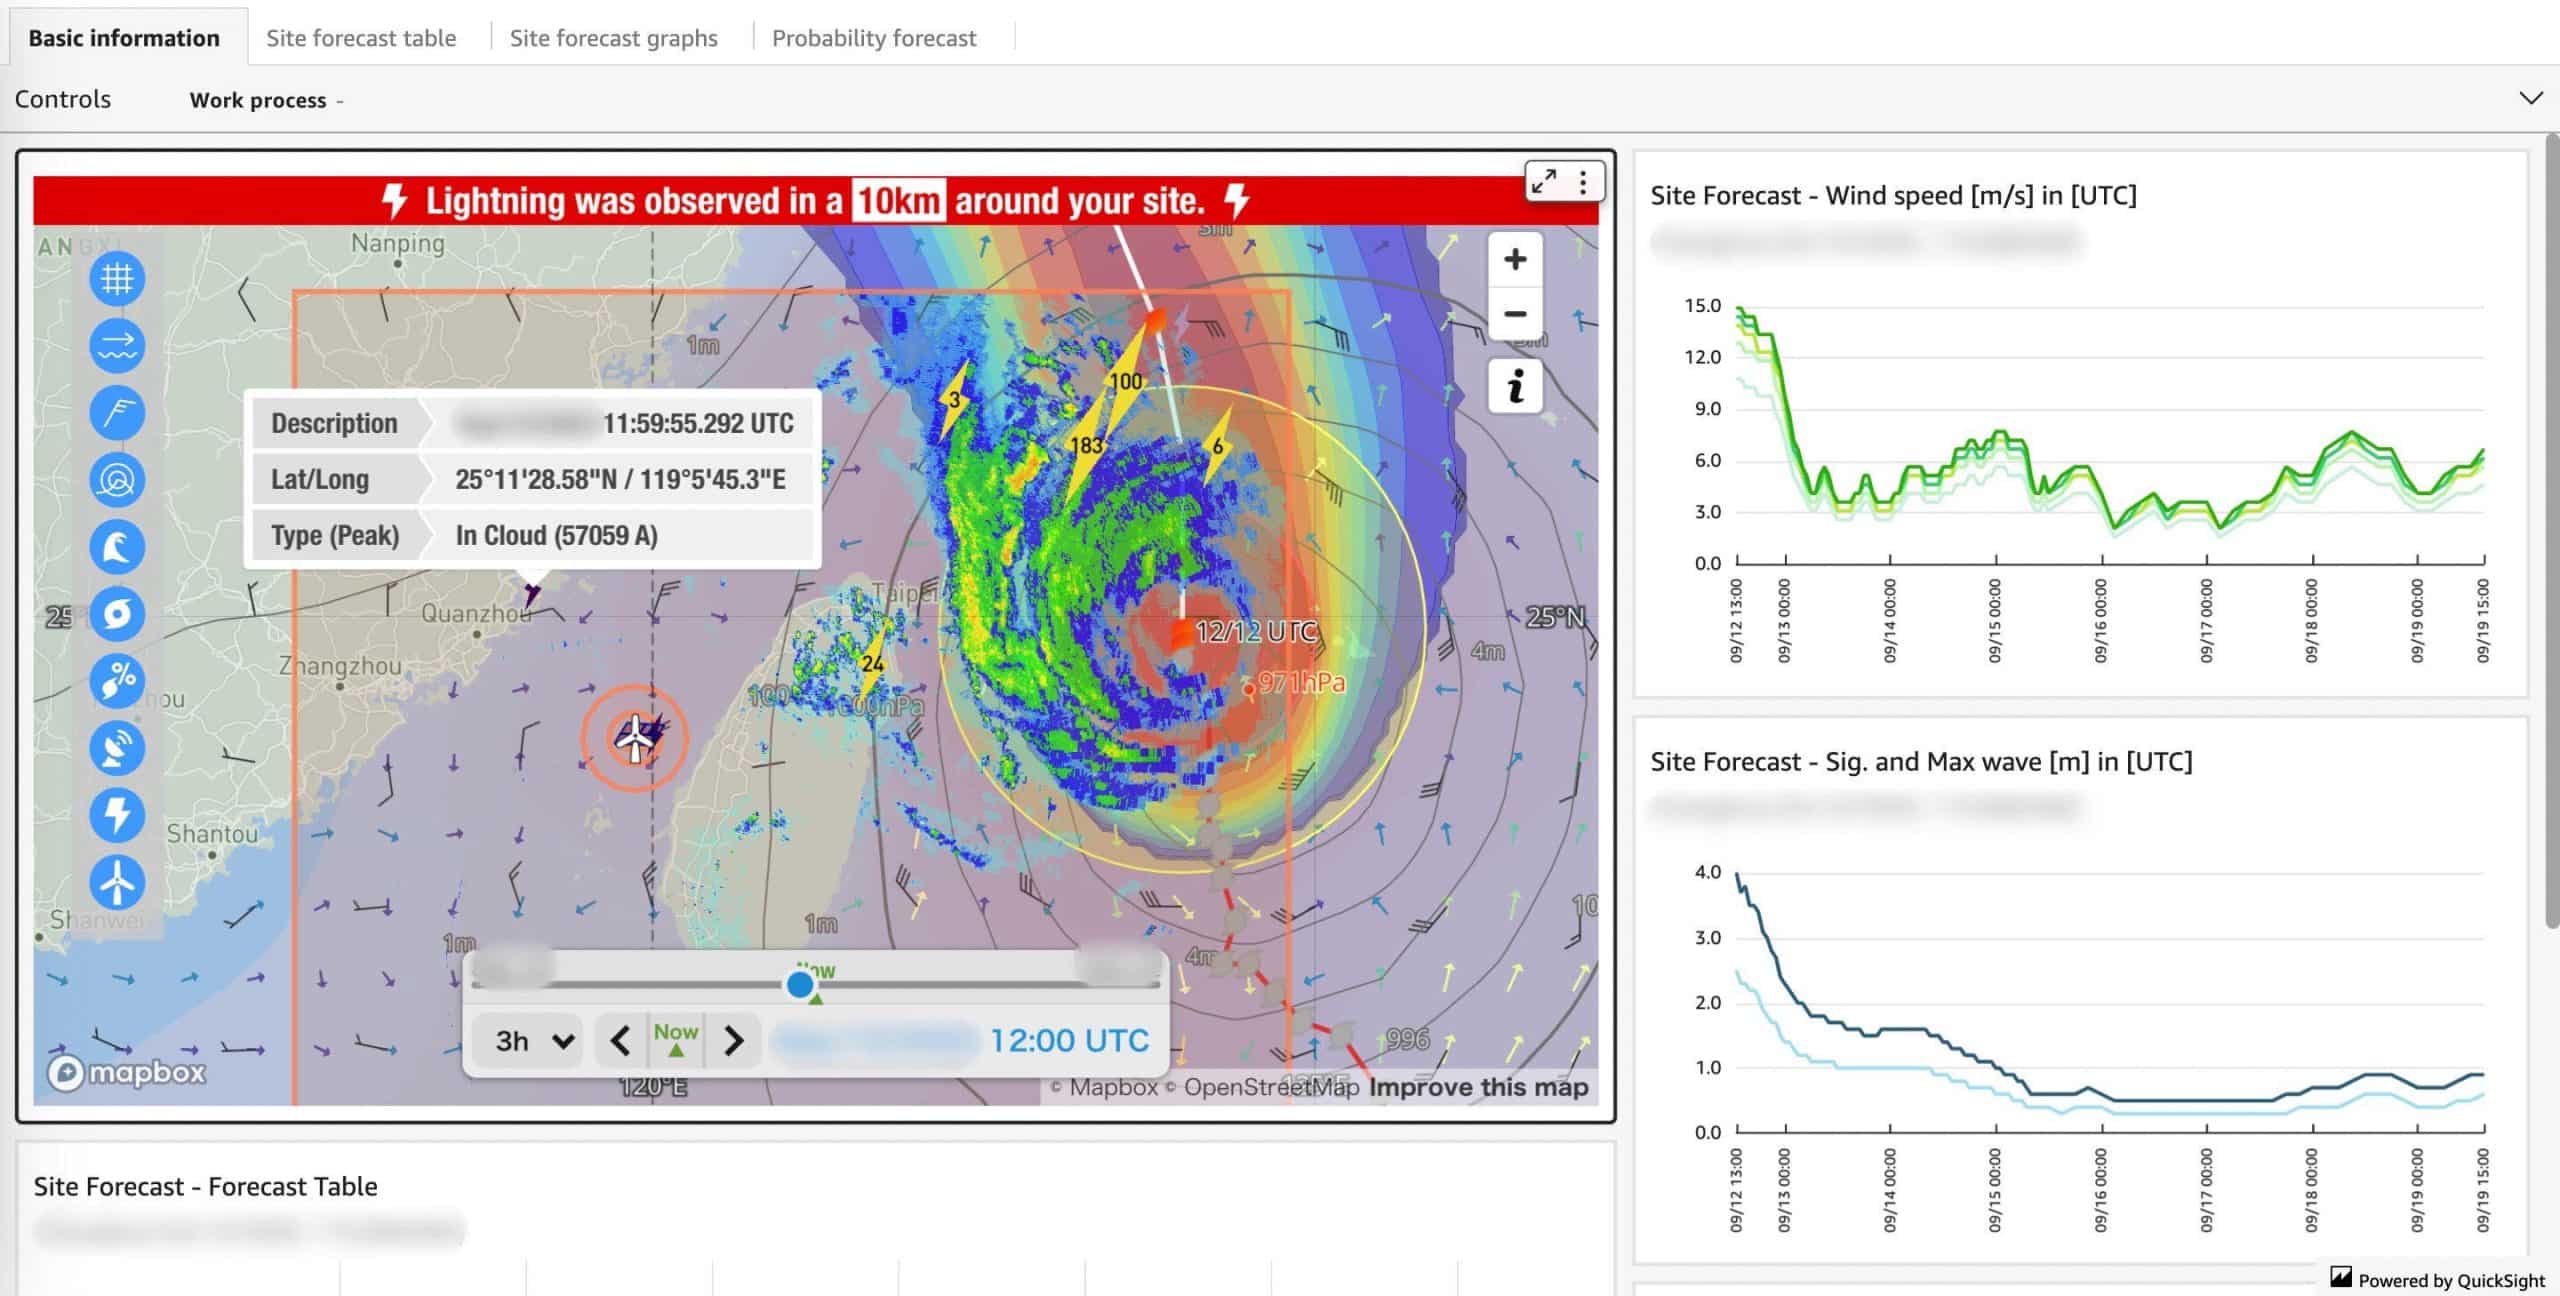Open the 3h time step dropdown

[x=533, y=1041]
